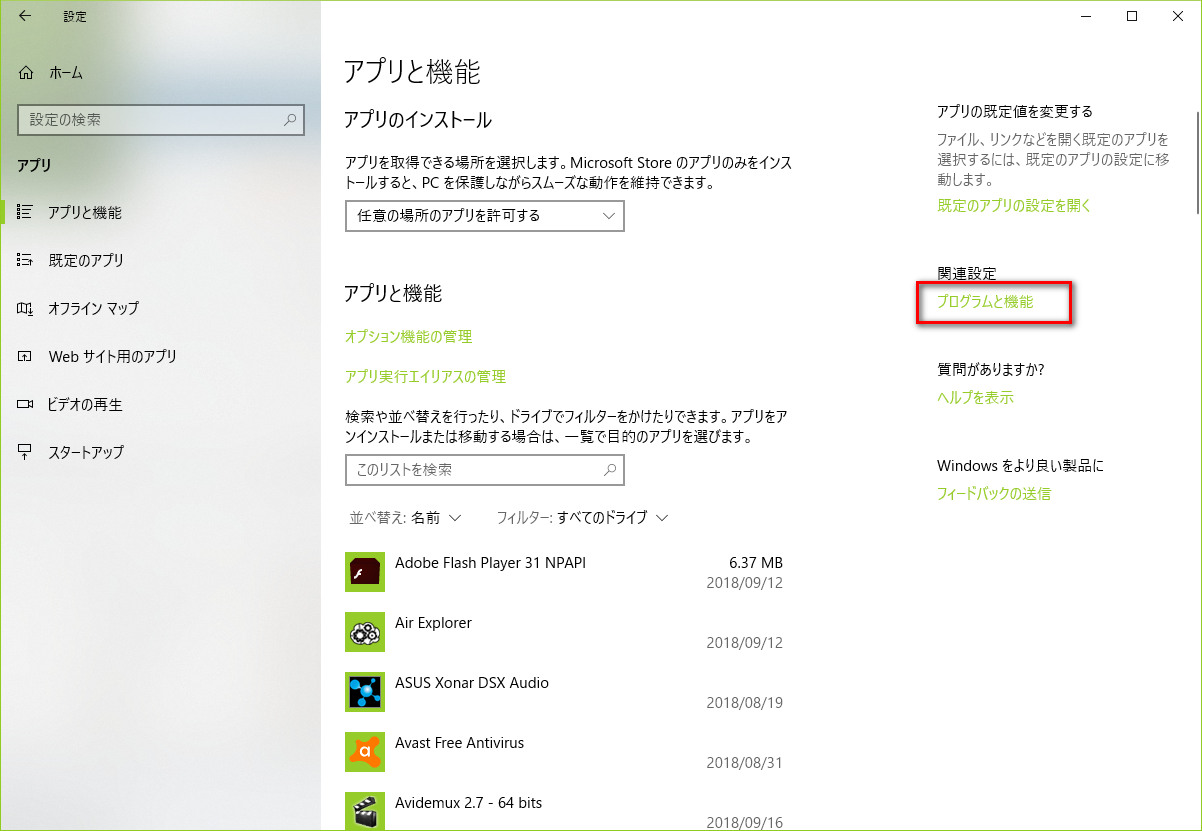The image size is (1202, 831).
Task: Open the ビデオの再生 settings page
Action: [x=85, y=405]
